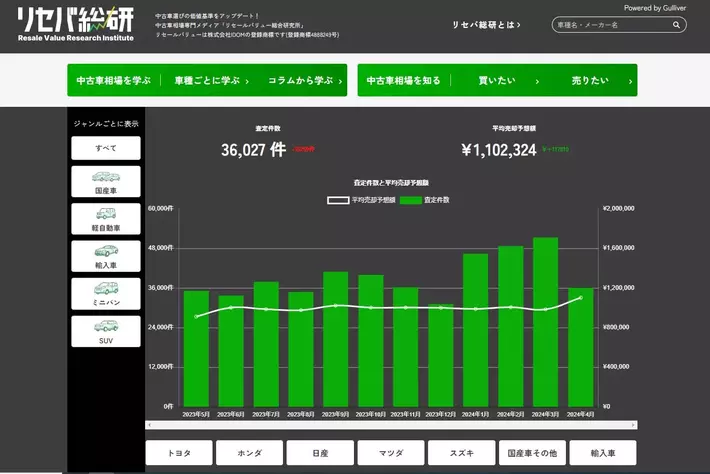Click the ¥1,102,324 average price value

point(499,150)
